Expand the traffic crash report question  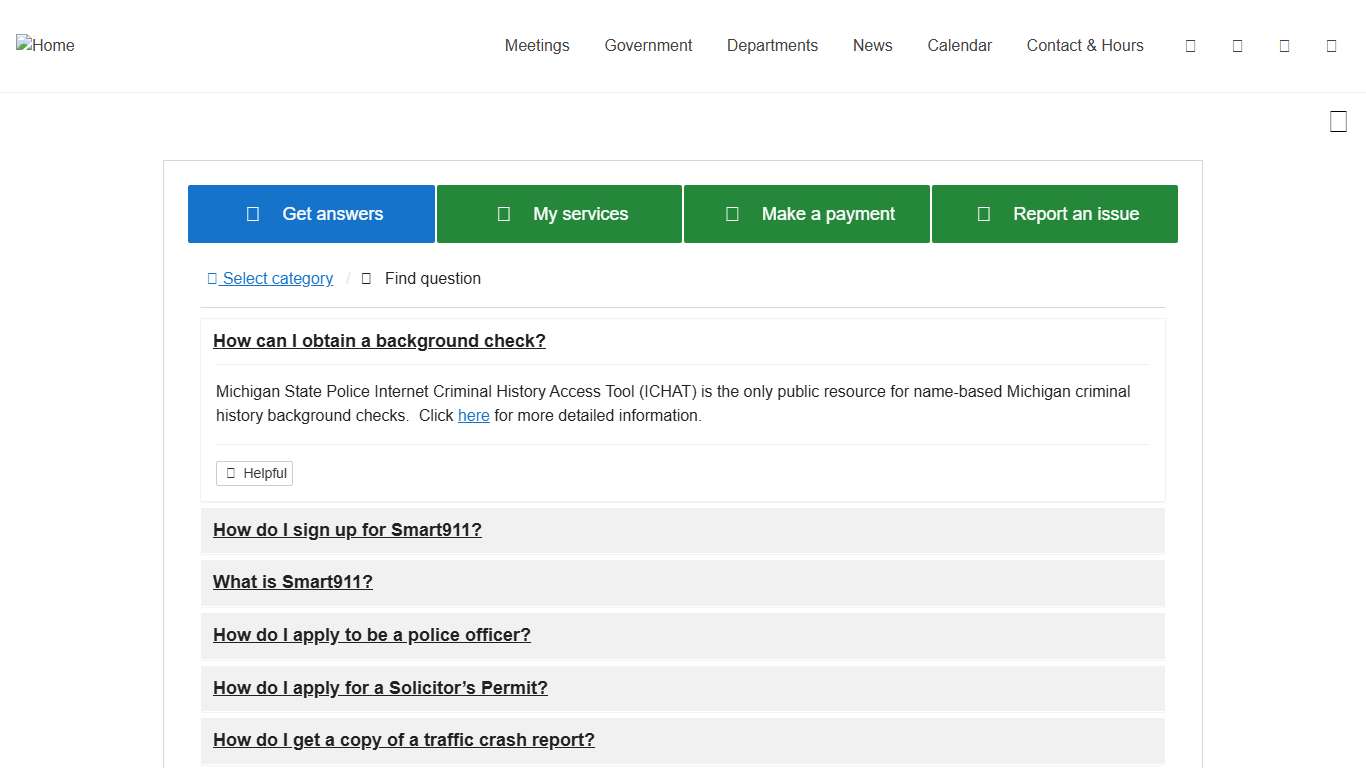pos(404,740)
